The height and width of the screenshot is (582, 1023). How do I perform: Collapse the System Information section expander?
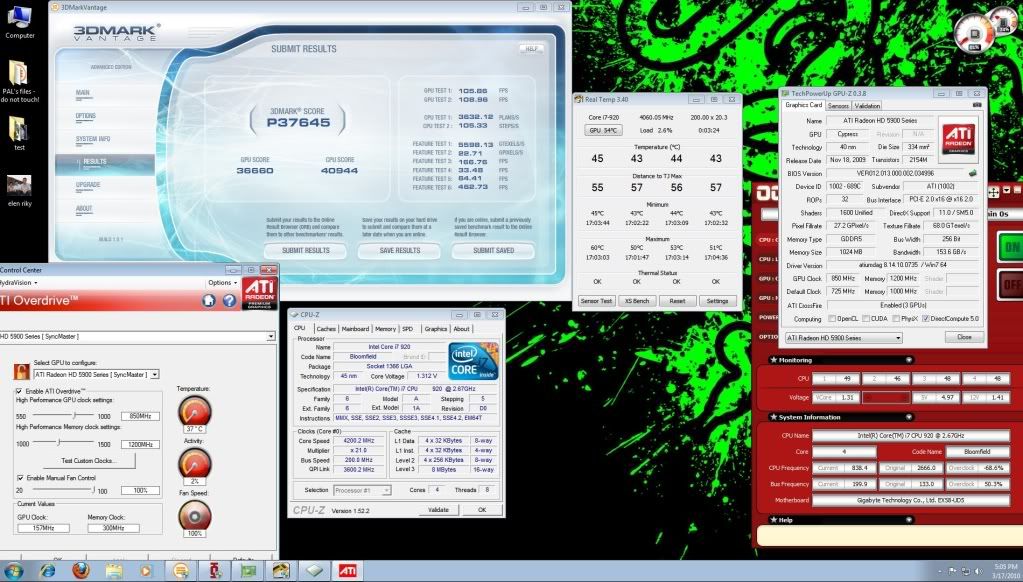click(x=909, y=417)
